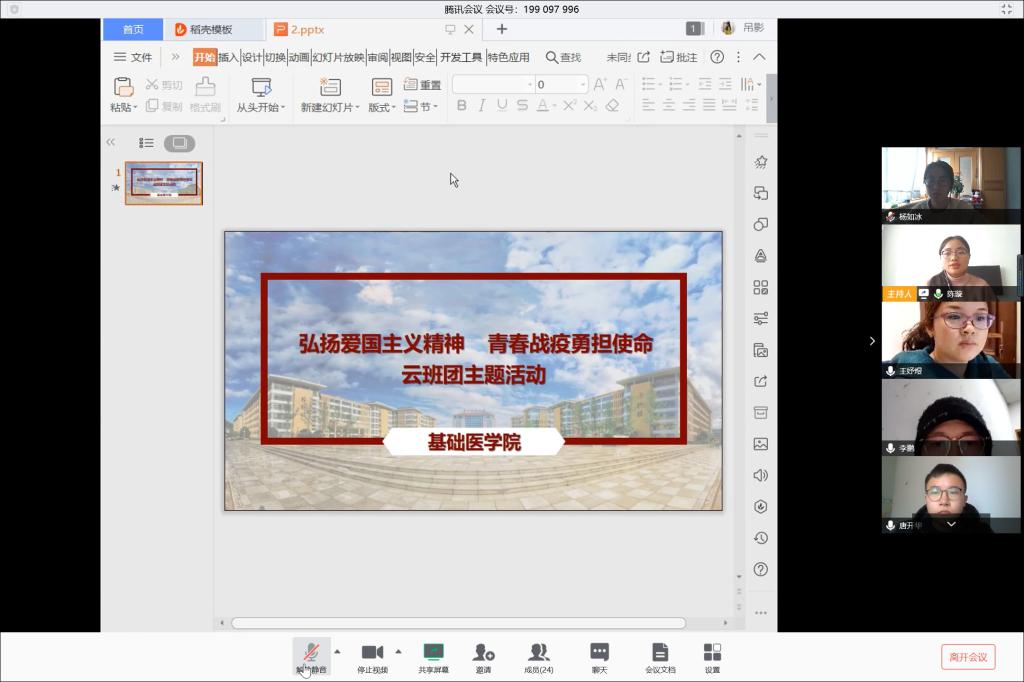Toggle the 共享屏幕 screen sharing button

(433, 653)
